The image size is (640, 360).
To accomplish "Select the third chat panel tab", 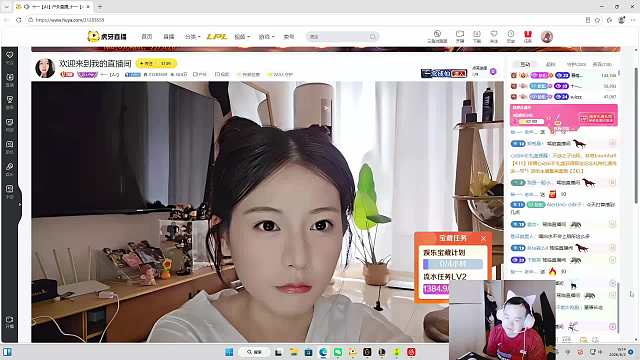I will (x=576, y=64).
